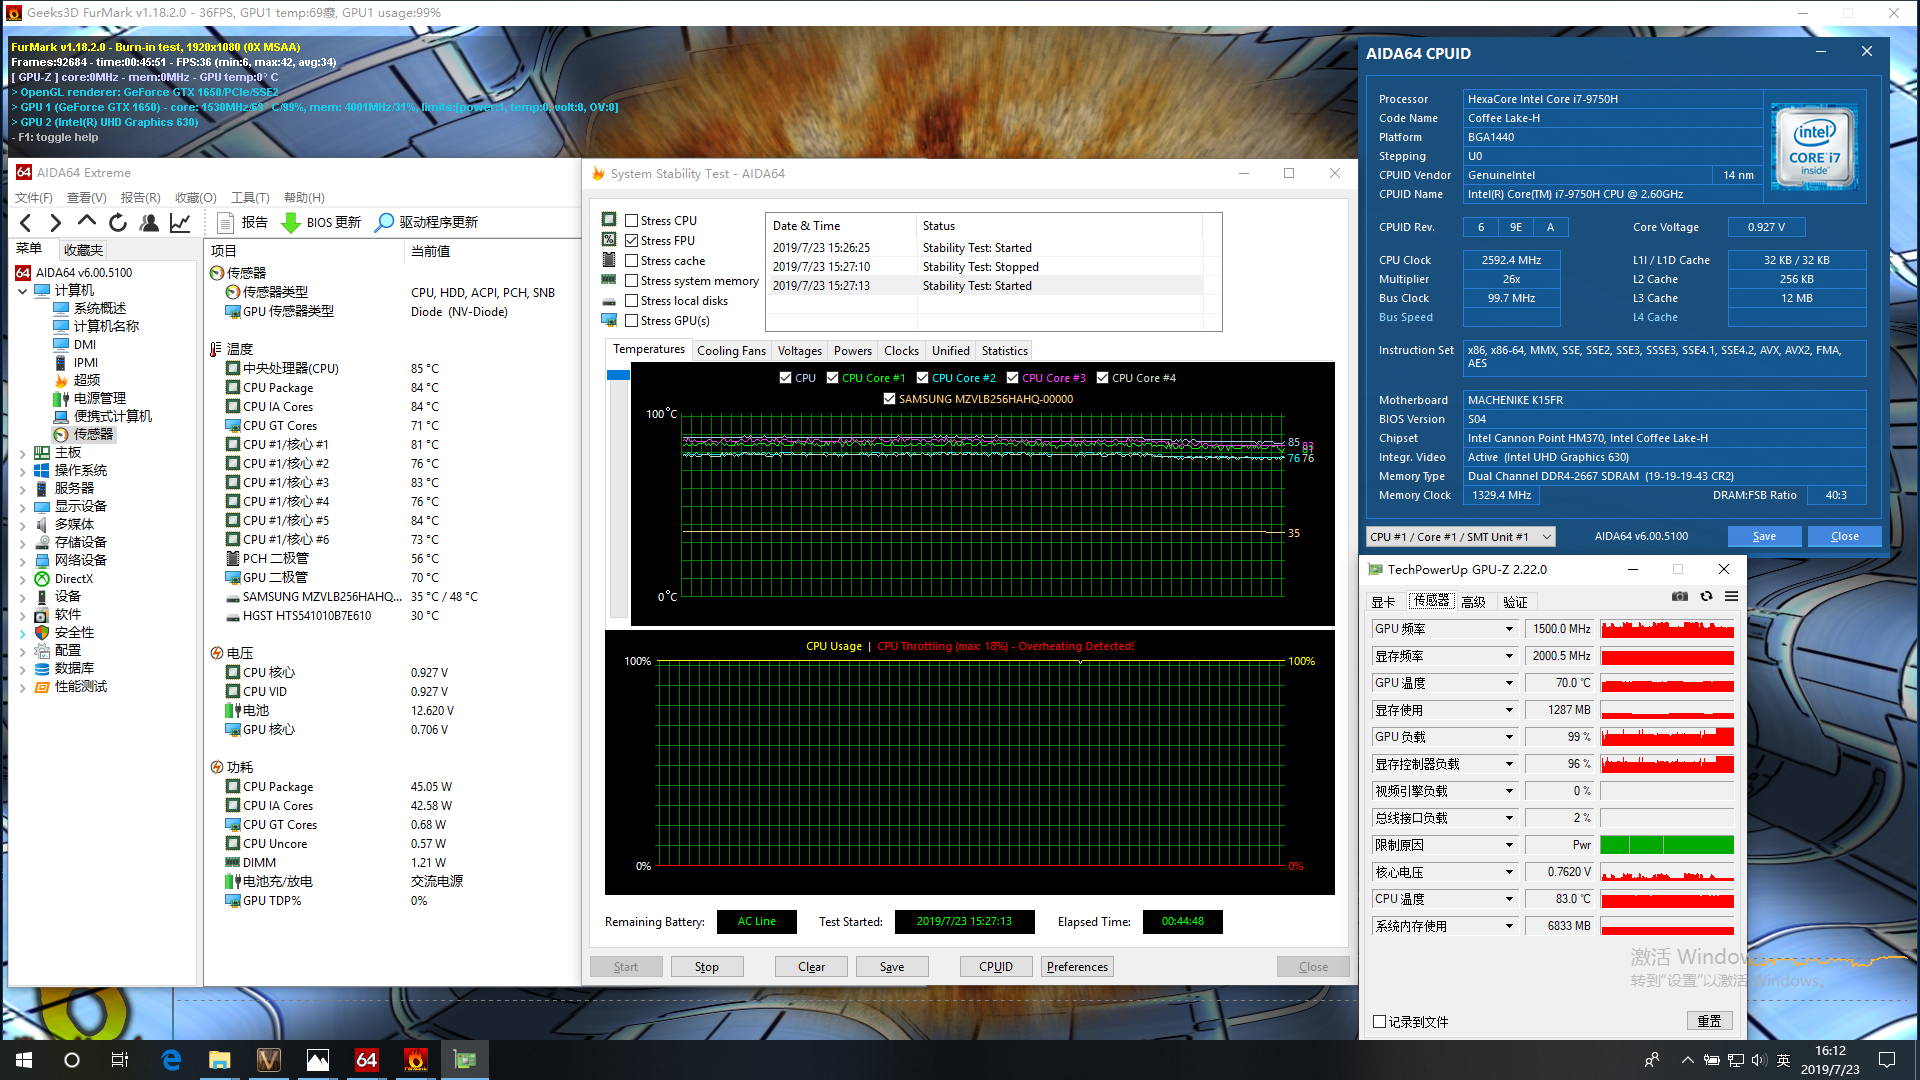Image resolution: width=1920 pixels, height=1080 pixels.
Task: Open the 工具(T) menu
Action: 250,198
